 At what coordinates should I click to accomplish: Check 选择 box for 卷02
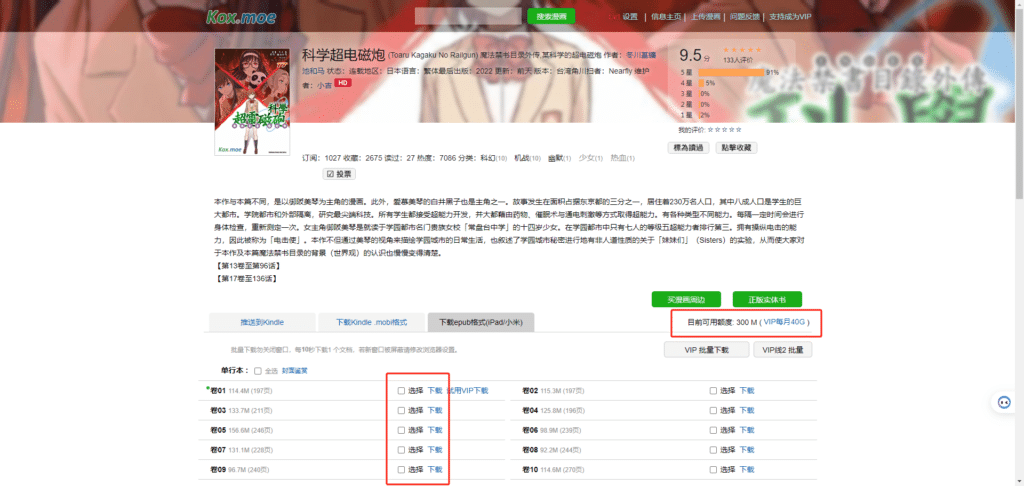(x=713, y=391)
